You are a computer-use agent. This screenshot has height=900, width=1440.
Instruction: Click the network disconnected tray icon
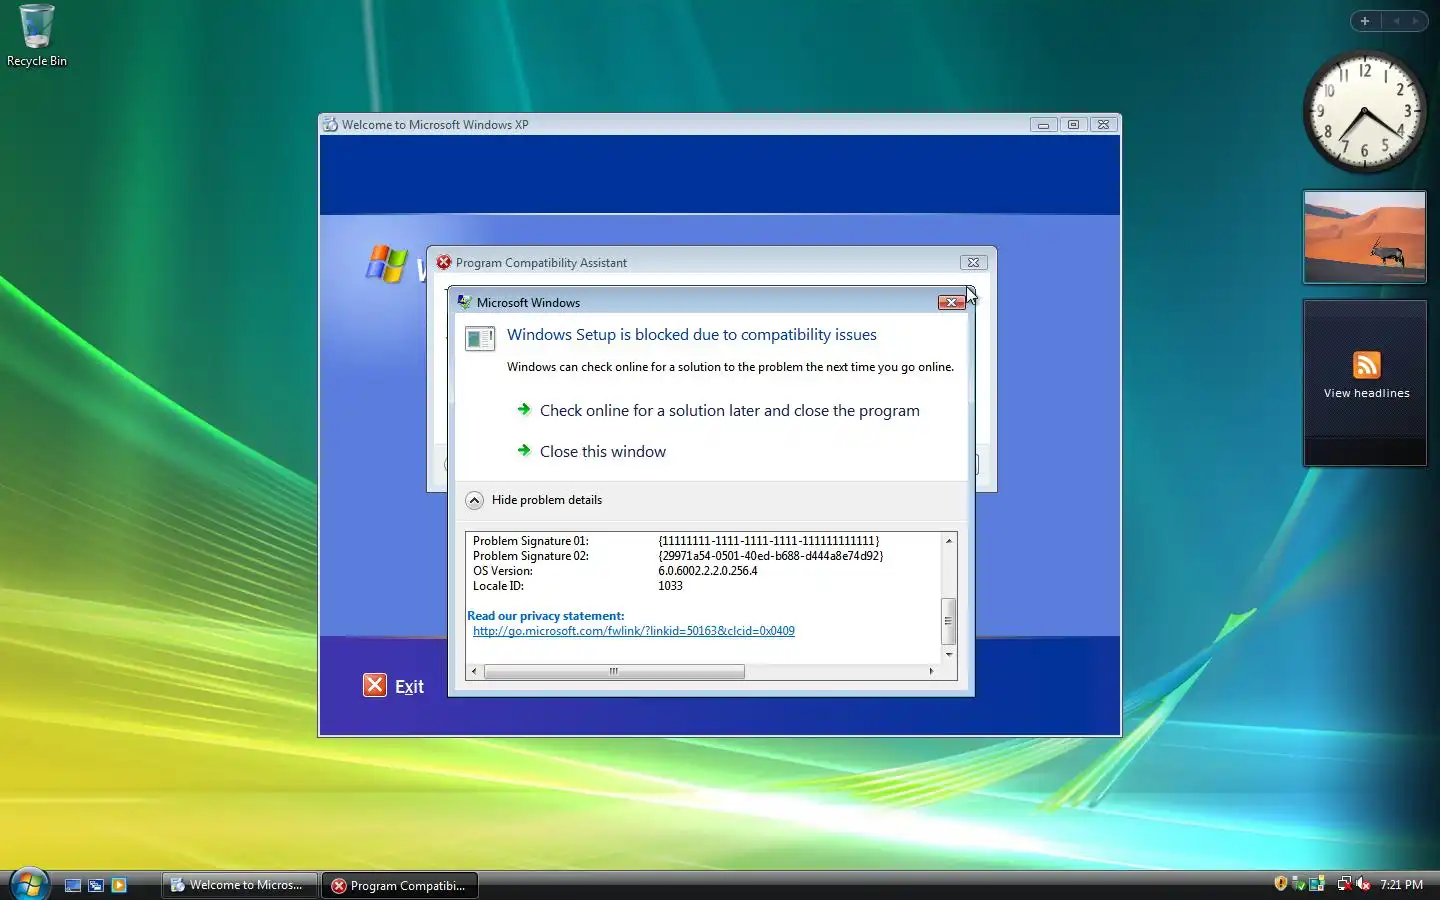[1344, 884]
